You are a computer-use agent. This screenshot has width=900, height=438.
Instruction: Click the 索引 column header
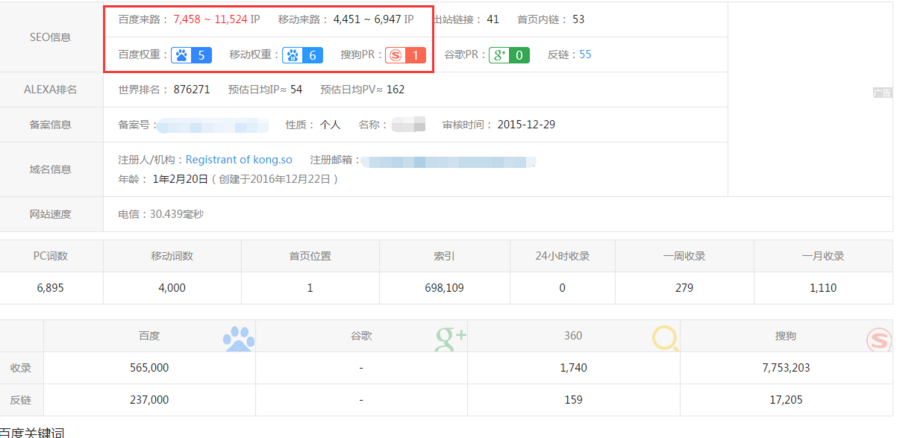[x=444, y=257]
